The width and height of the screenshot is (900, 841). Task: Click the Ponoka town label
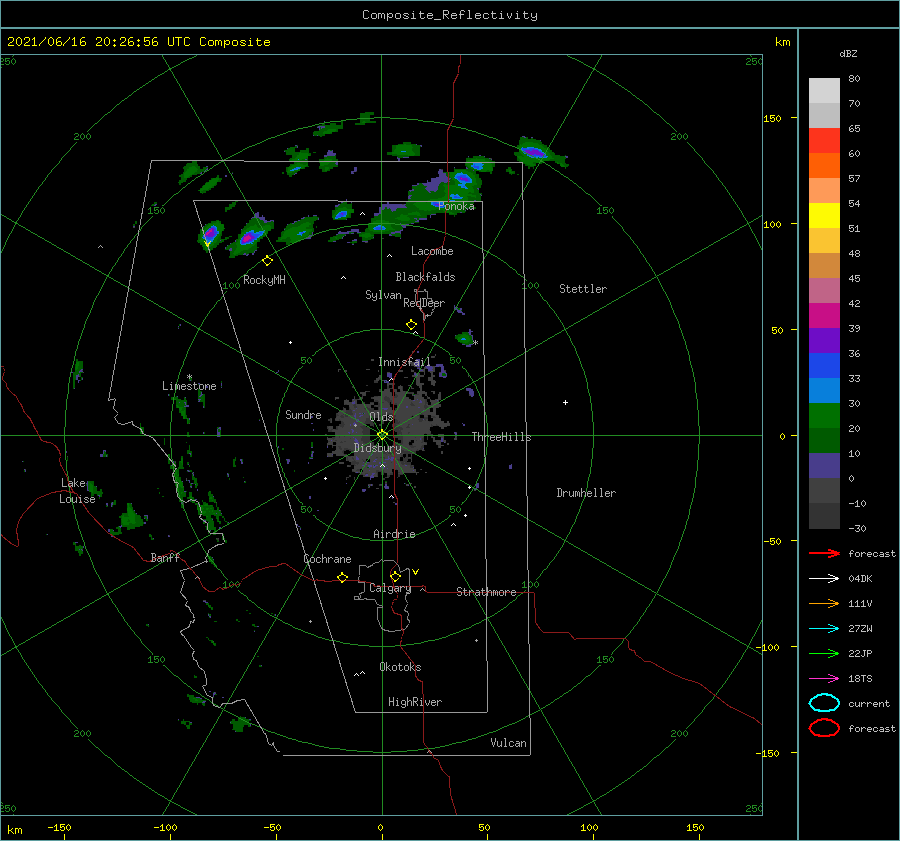coord(457,206)
